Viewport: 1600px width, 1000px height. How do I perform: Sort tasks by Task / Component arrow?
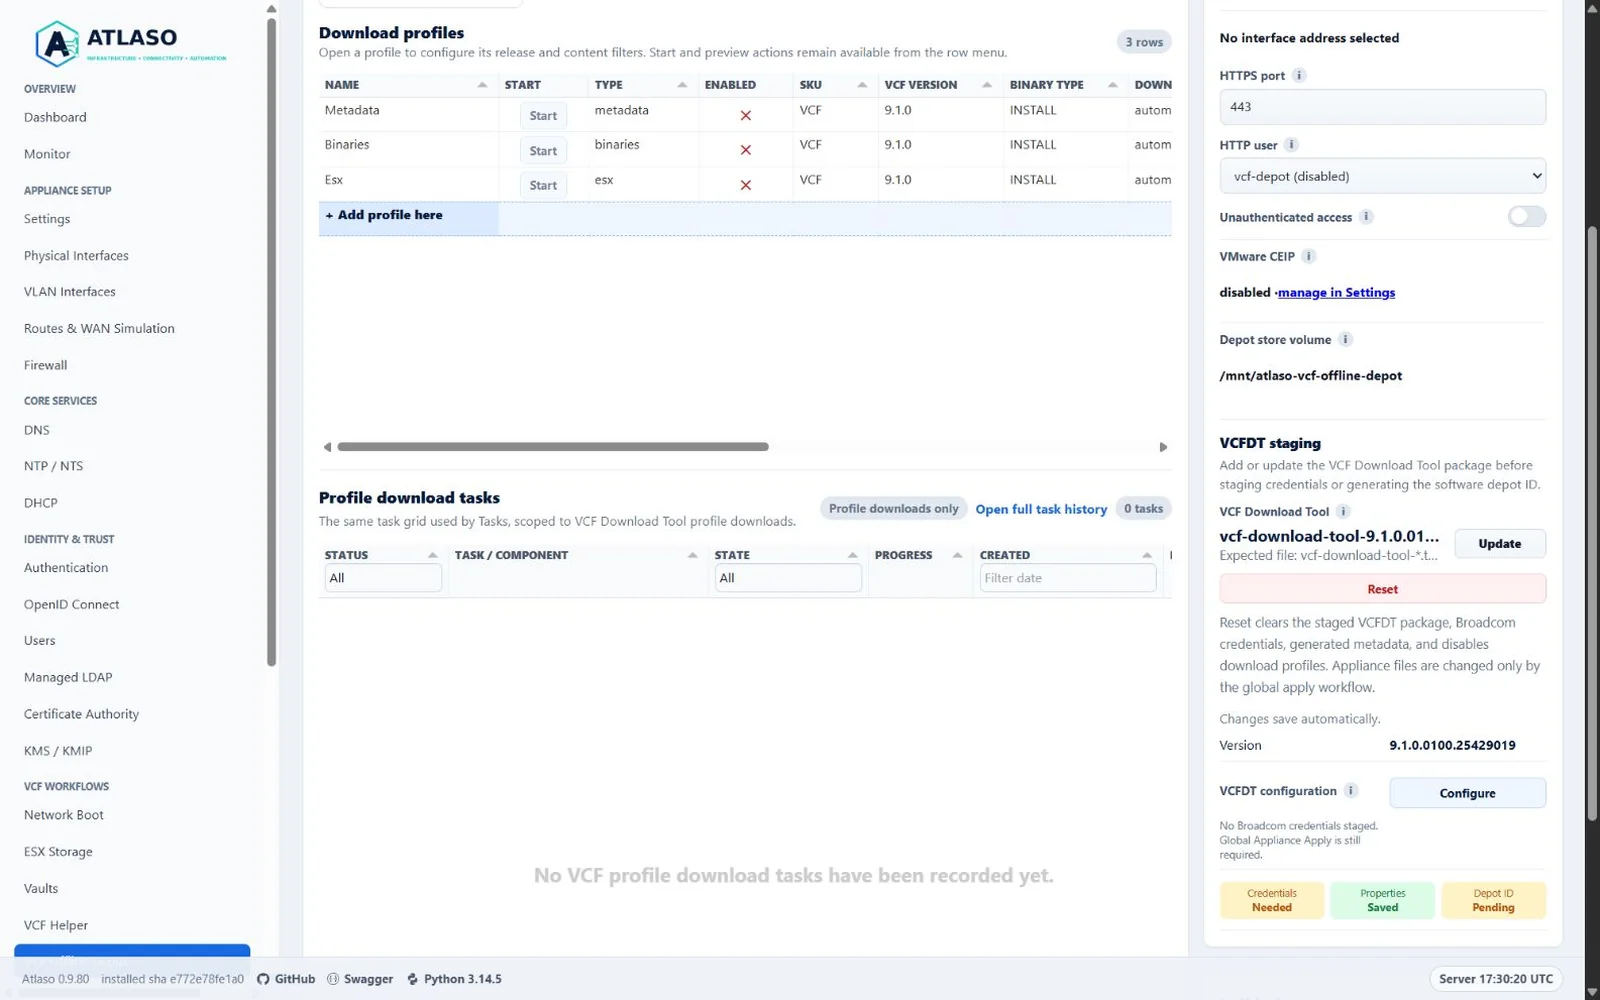692,555
